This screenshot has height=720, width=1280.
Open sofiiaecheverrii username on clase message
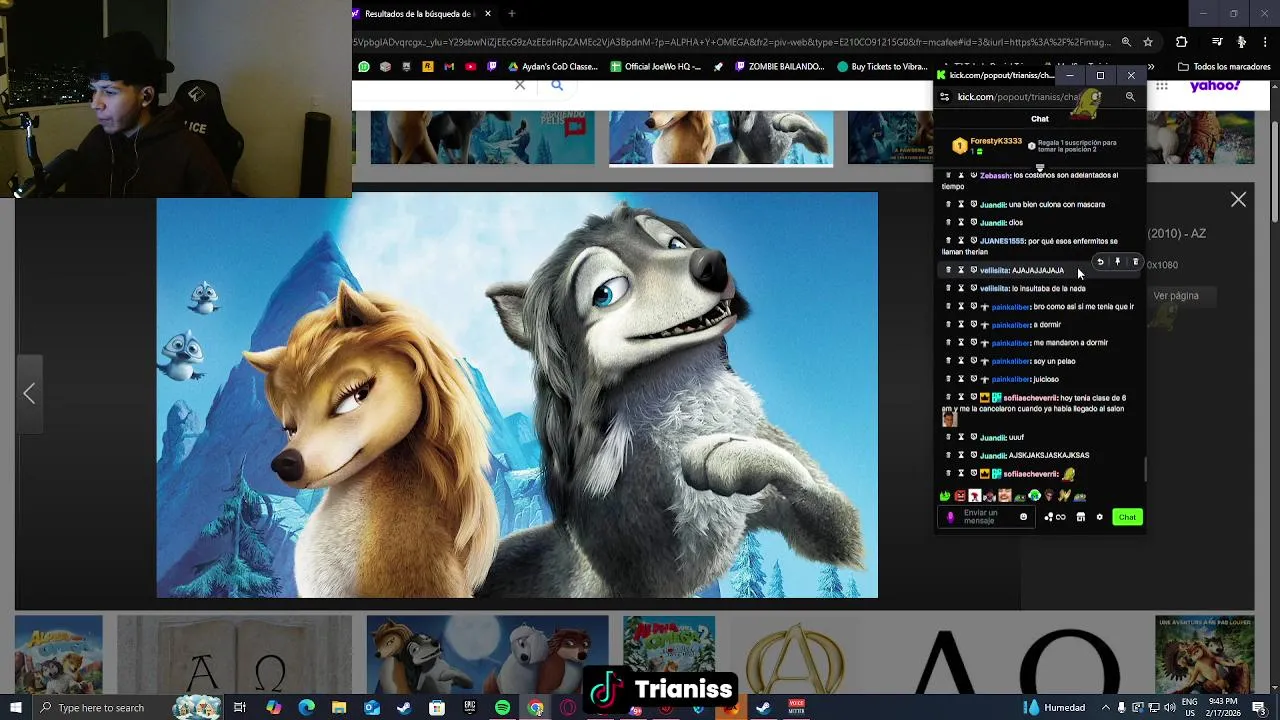pyautogui.click(x=1030, y=398)
